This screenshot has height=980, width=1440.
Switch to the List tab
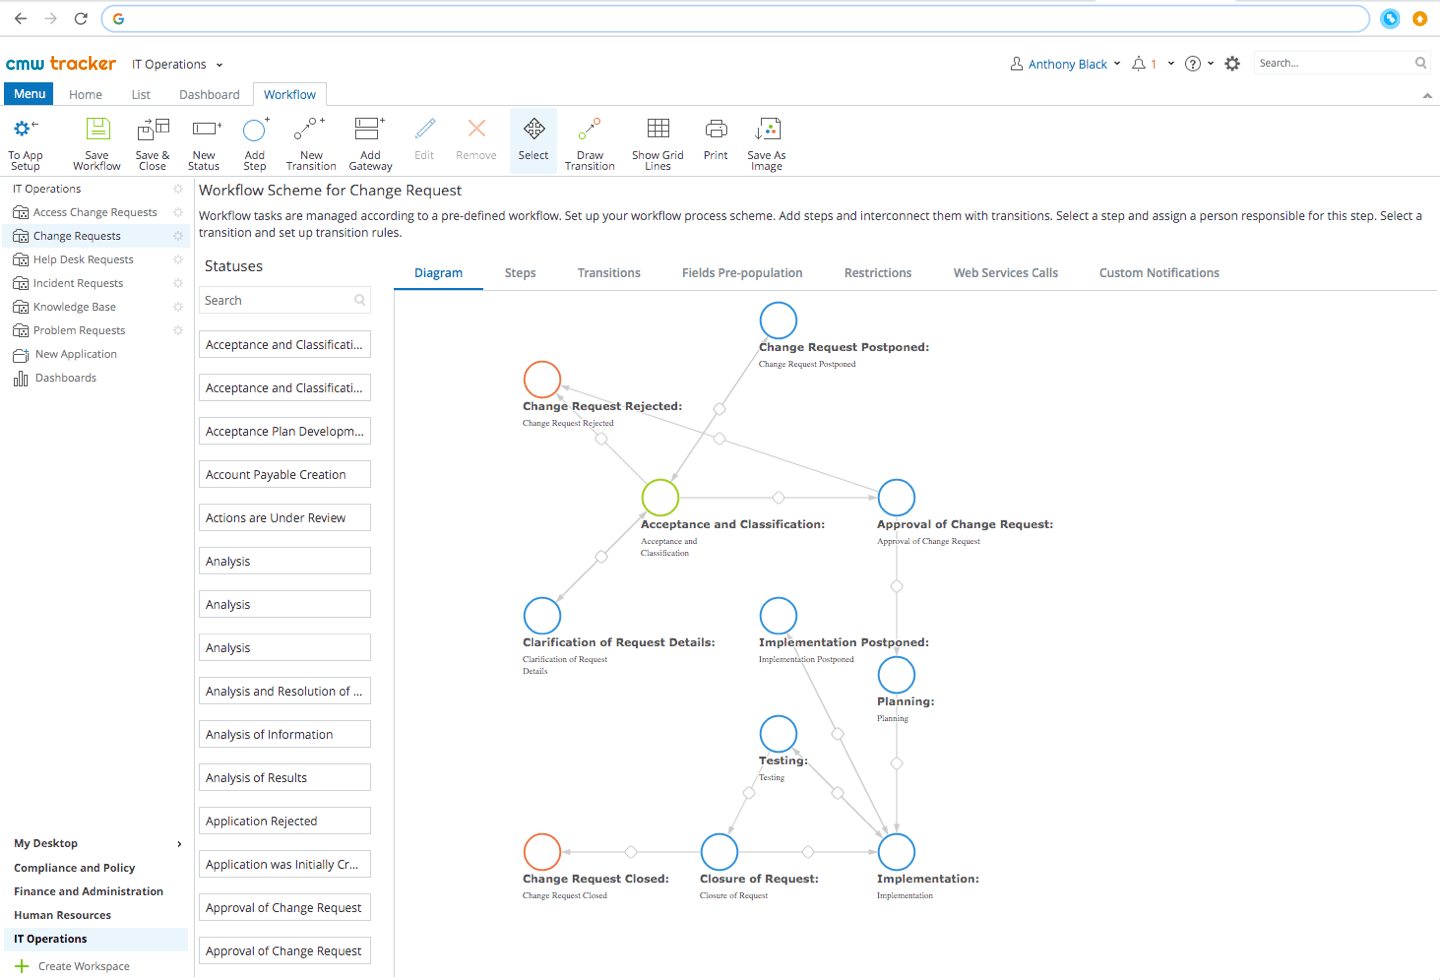pyautogui.click(x=141, y=95)
